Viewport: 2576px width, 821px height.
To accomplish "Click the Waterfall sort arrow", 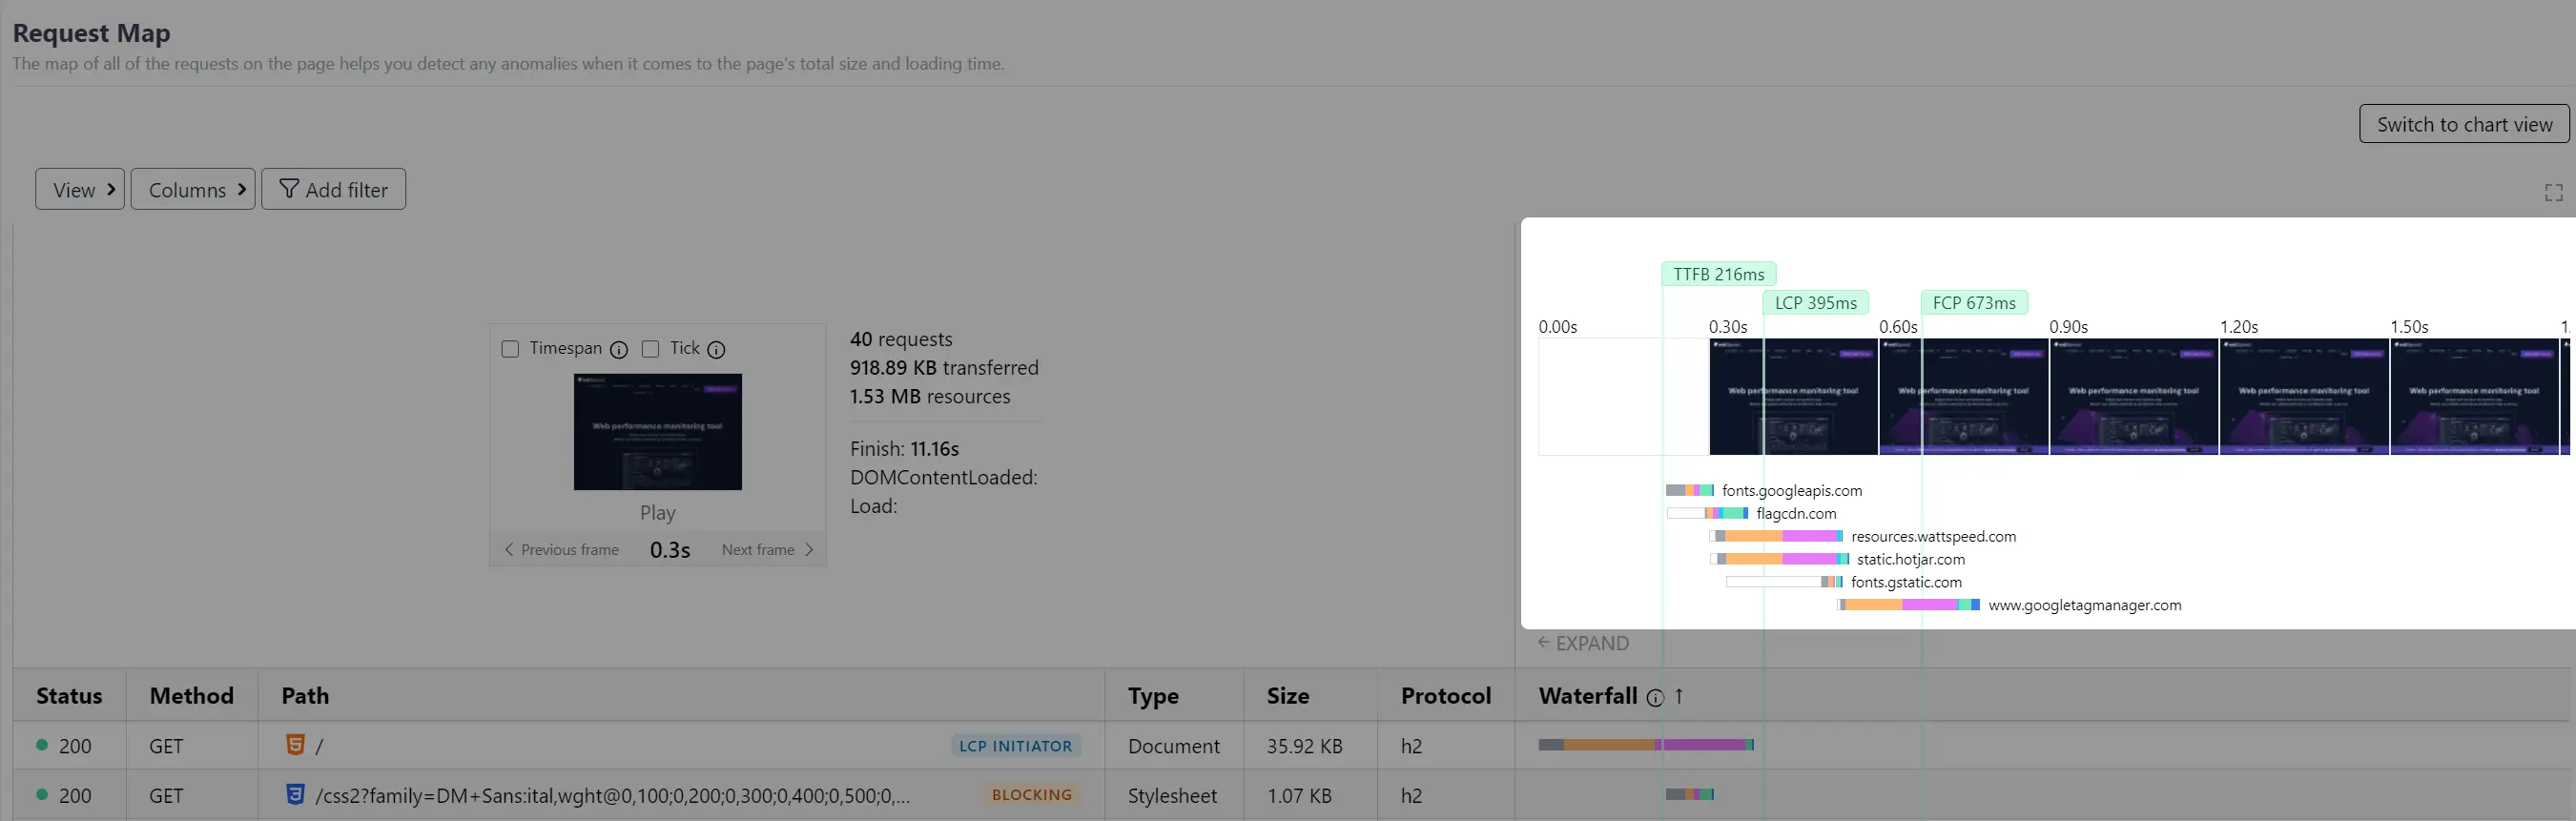I will pos(1679,696).
